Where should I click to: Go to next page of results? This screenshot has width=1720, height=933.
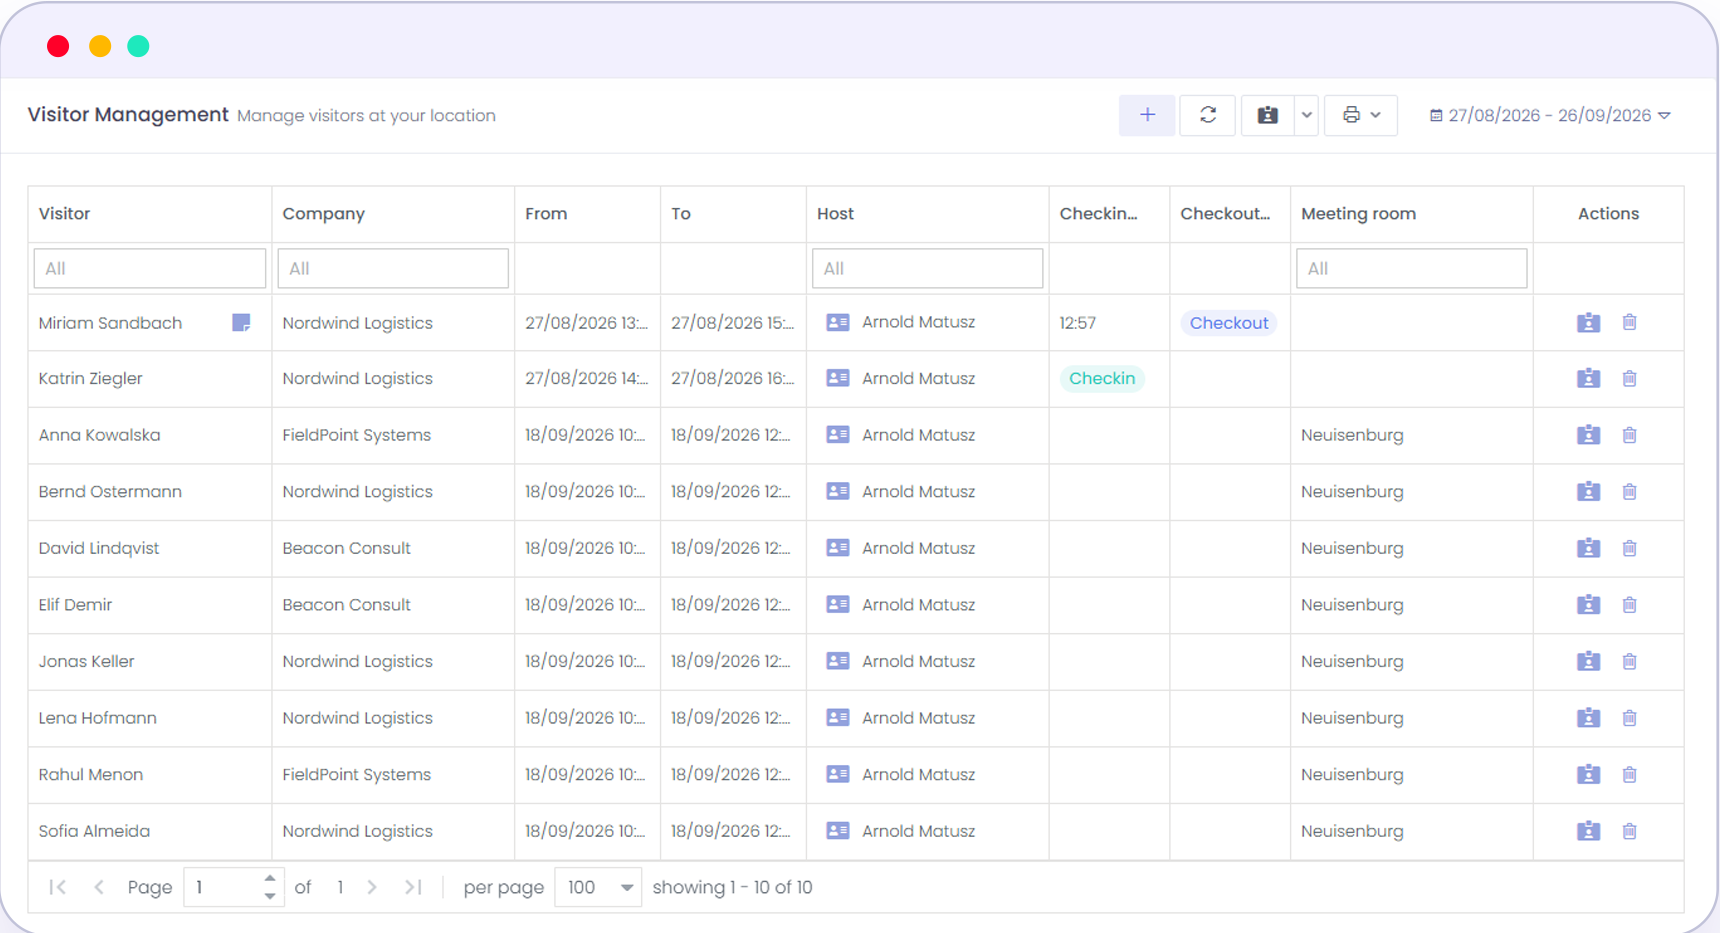(372, 887)
